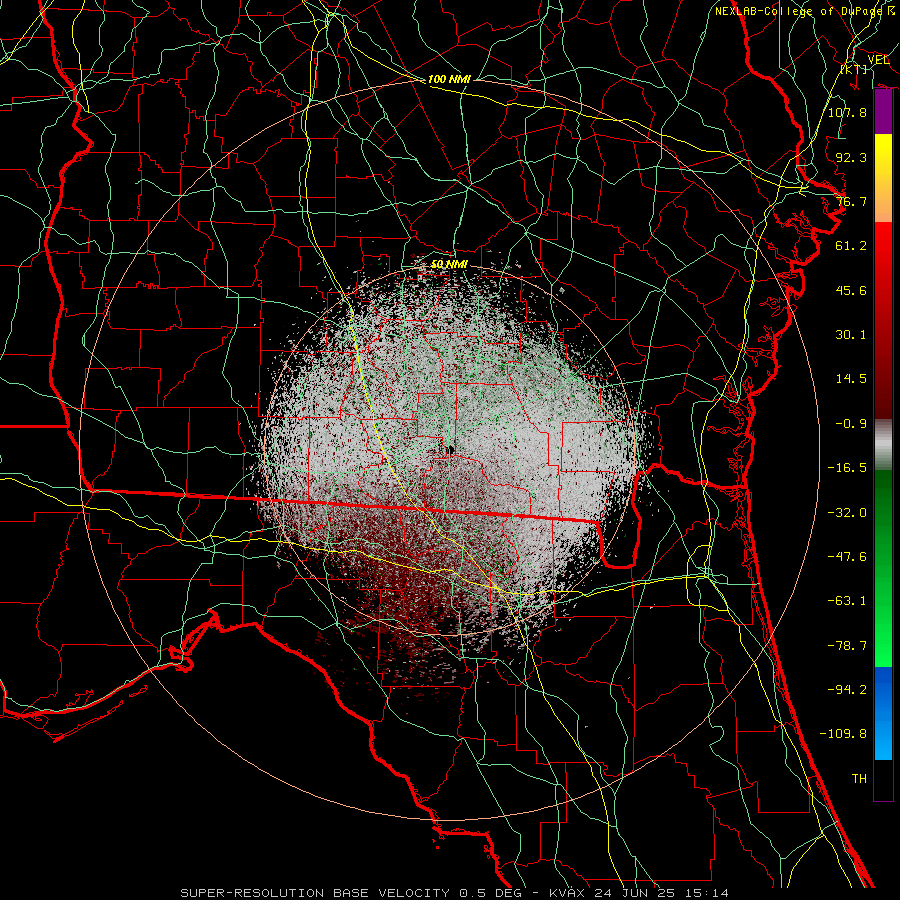Click the -63.1 velocity legend value
Screen dimensions: 900x900
pyautogui.click(x=847, y=601)
